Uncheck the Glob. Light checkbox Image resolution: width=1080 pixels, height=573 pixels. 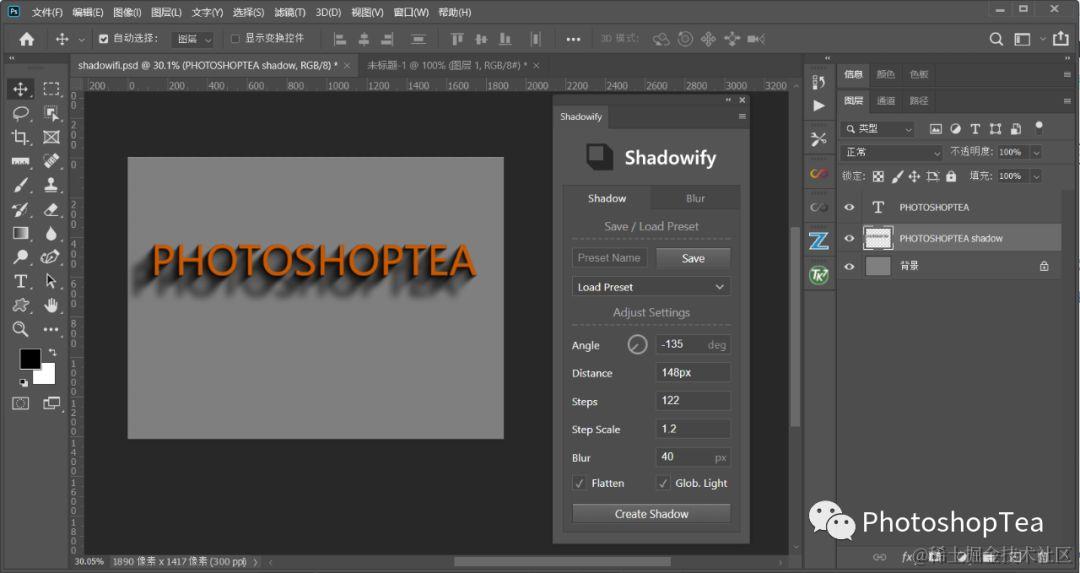663,483
